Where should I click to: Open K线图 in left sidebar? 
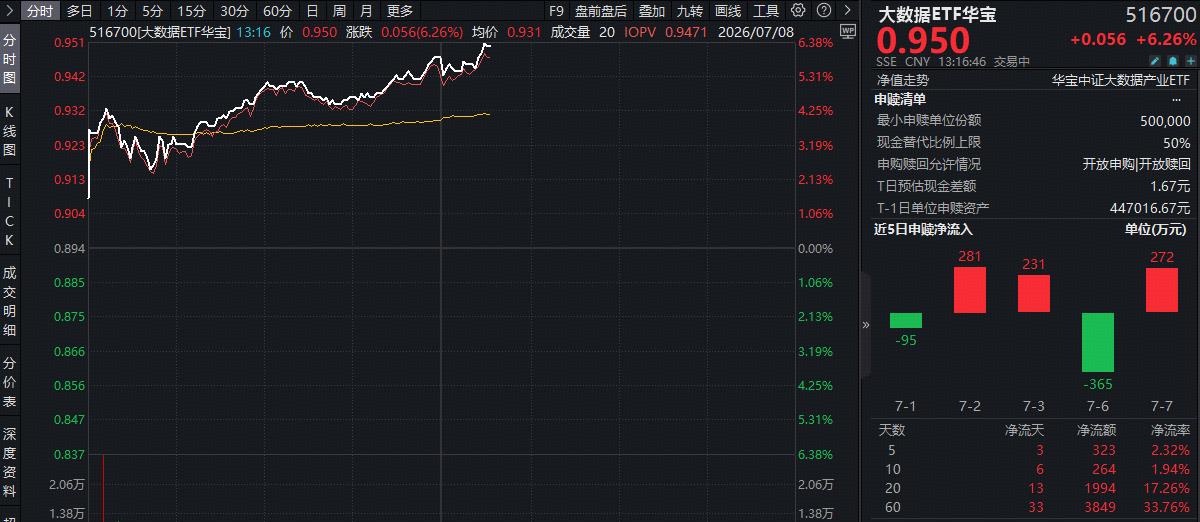10,130
